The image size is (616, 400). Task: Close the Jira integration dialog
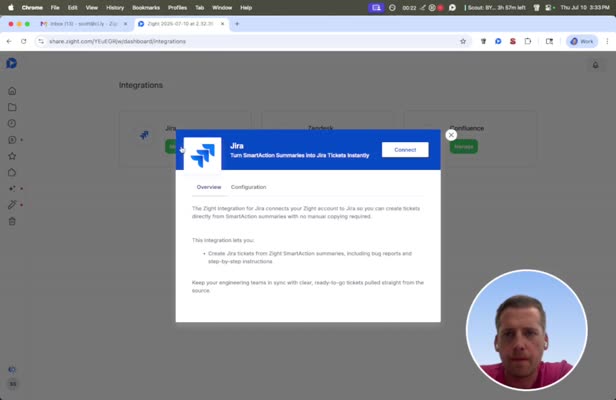pyautogui.click(x=451, y=135)
